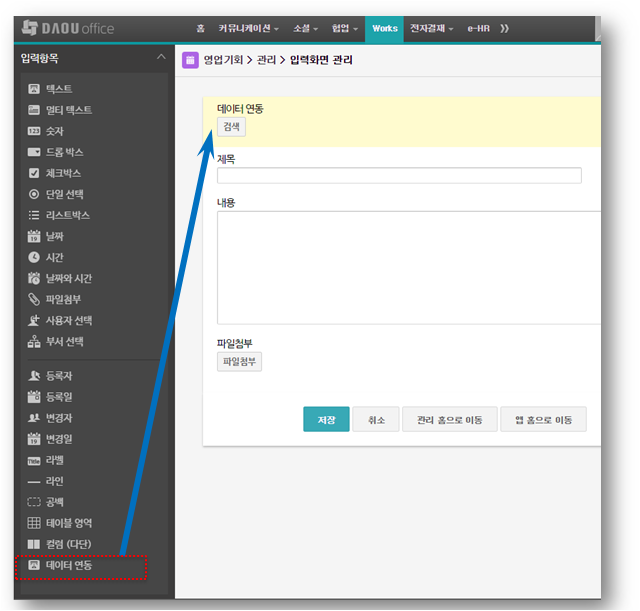The width and height of the screenshot is (640, 611).
Task: Click the 파일첨부 upload button
Action: click(x=239, y=362)
